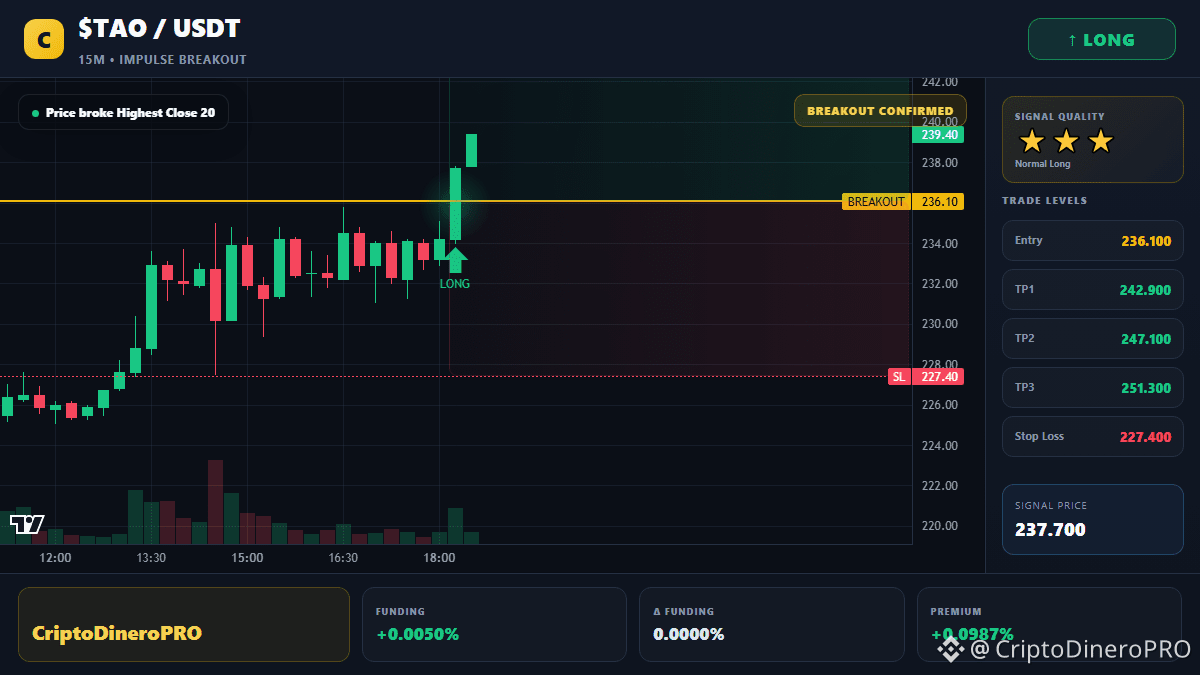Viewport: 1200px width, 675px height.
Task: Click the 220.00 price axis label
Action: point(940,526)
